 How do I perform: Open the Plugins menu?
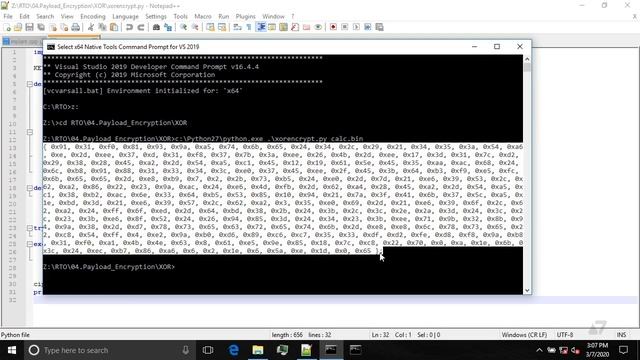[x=245, y=16]
